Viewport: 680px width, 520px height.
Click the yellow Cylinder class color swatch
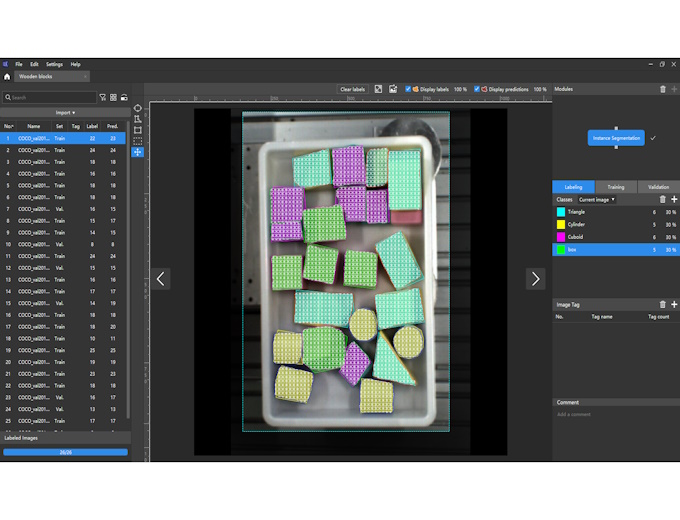561,225
